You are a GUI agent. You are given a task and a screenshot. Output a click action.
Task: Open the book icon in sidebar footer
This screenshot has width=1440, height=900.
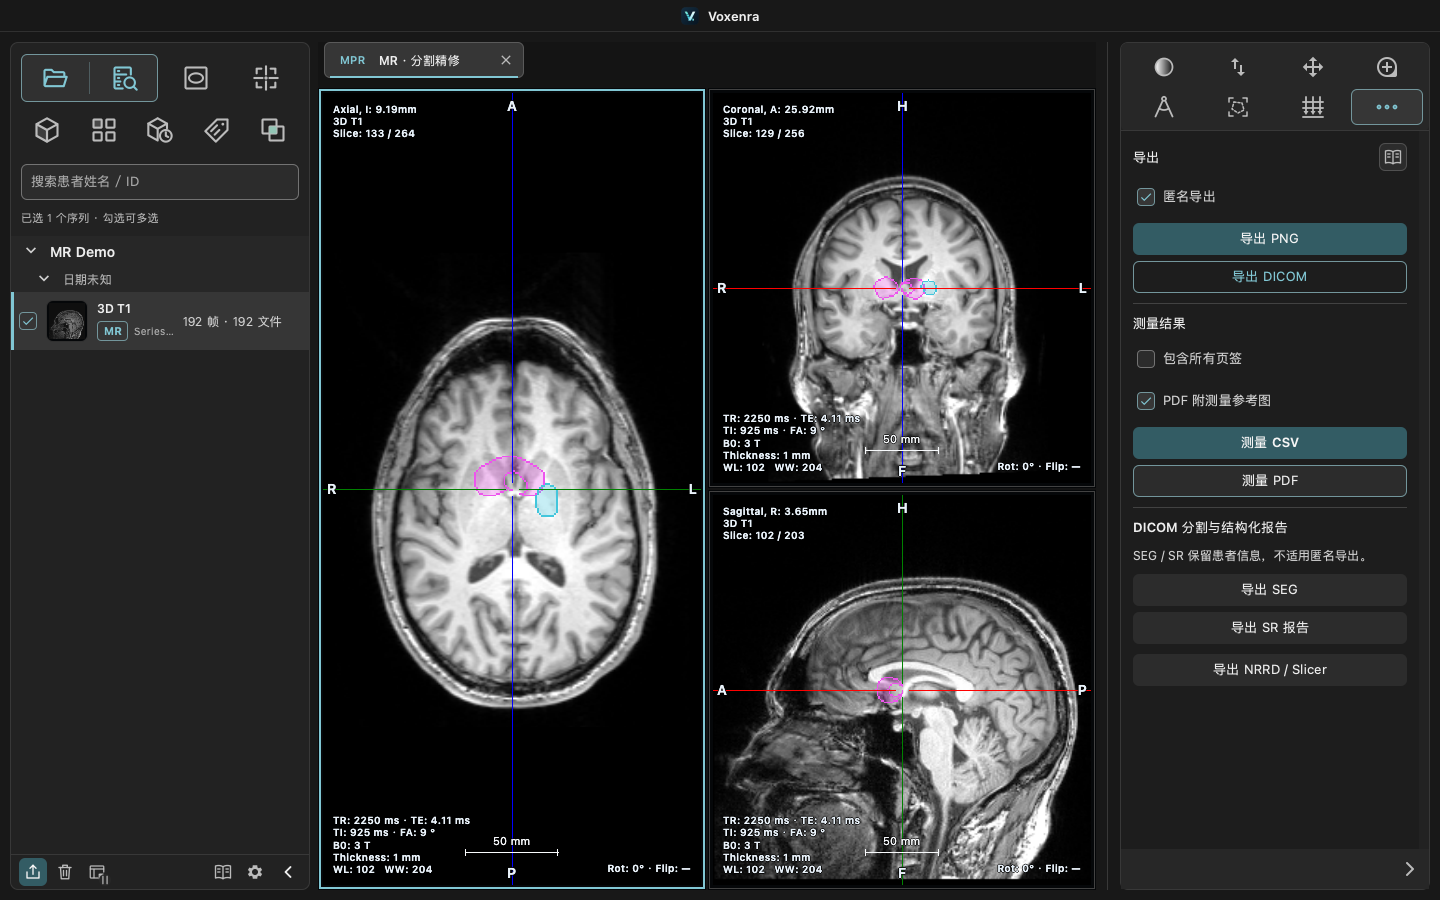(x=223, y=872)
